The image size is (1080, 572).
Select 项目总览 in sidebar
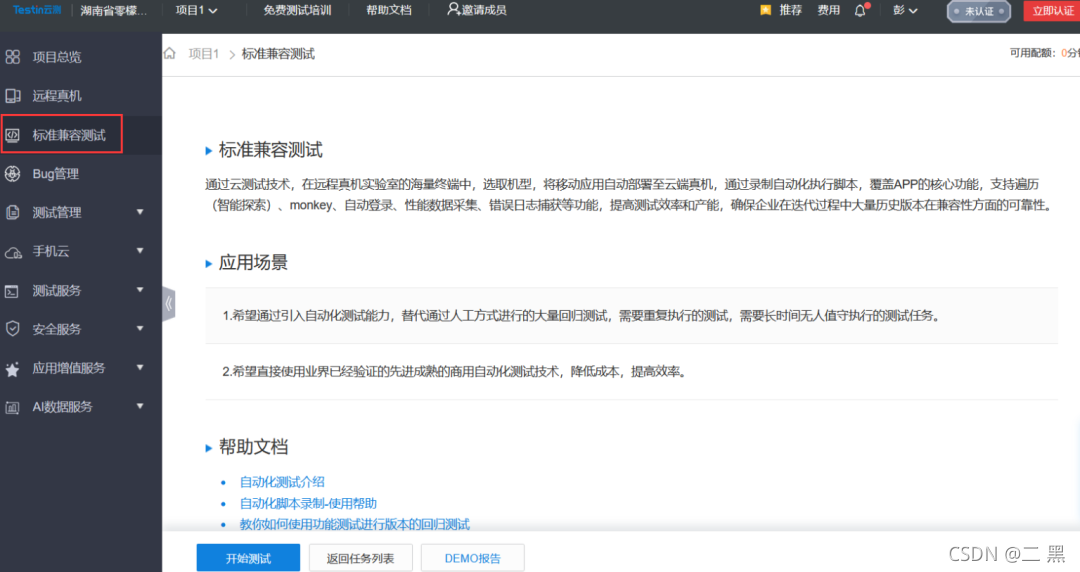point(57,57)
